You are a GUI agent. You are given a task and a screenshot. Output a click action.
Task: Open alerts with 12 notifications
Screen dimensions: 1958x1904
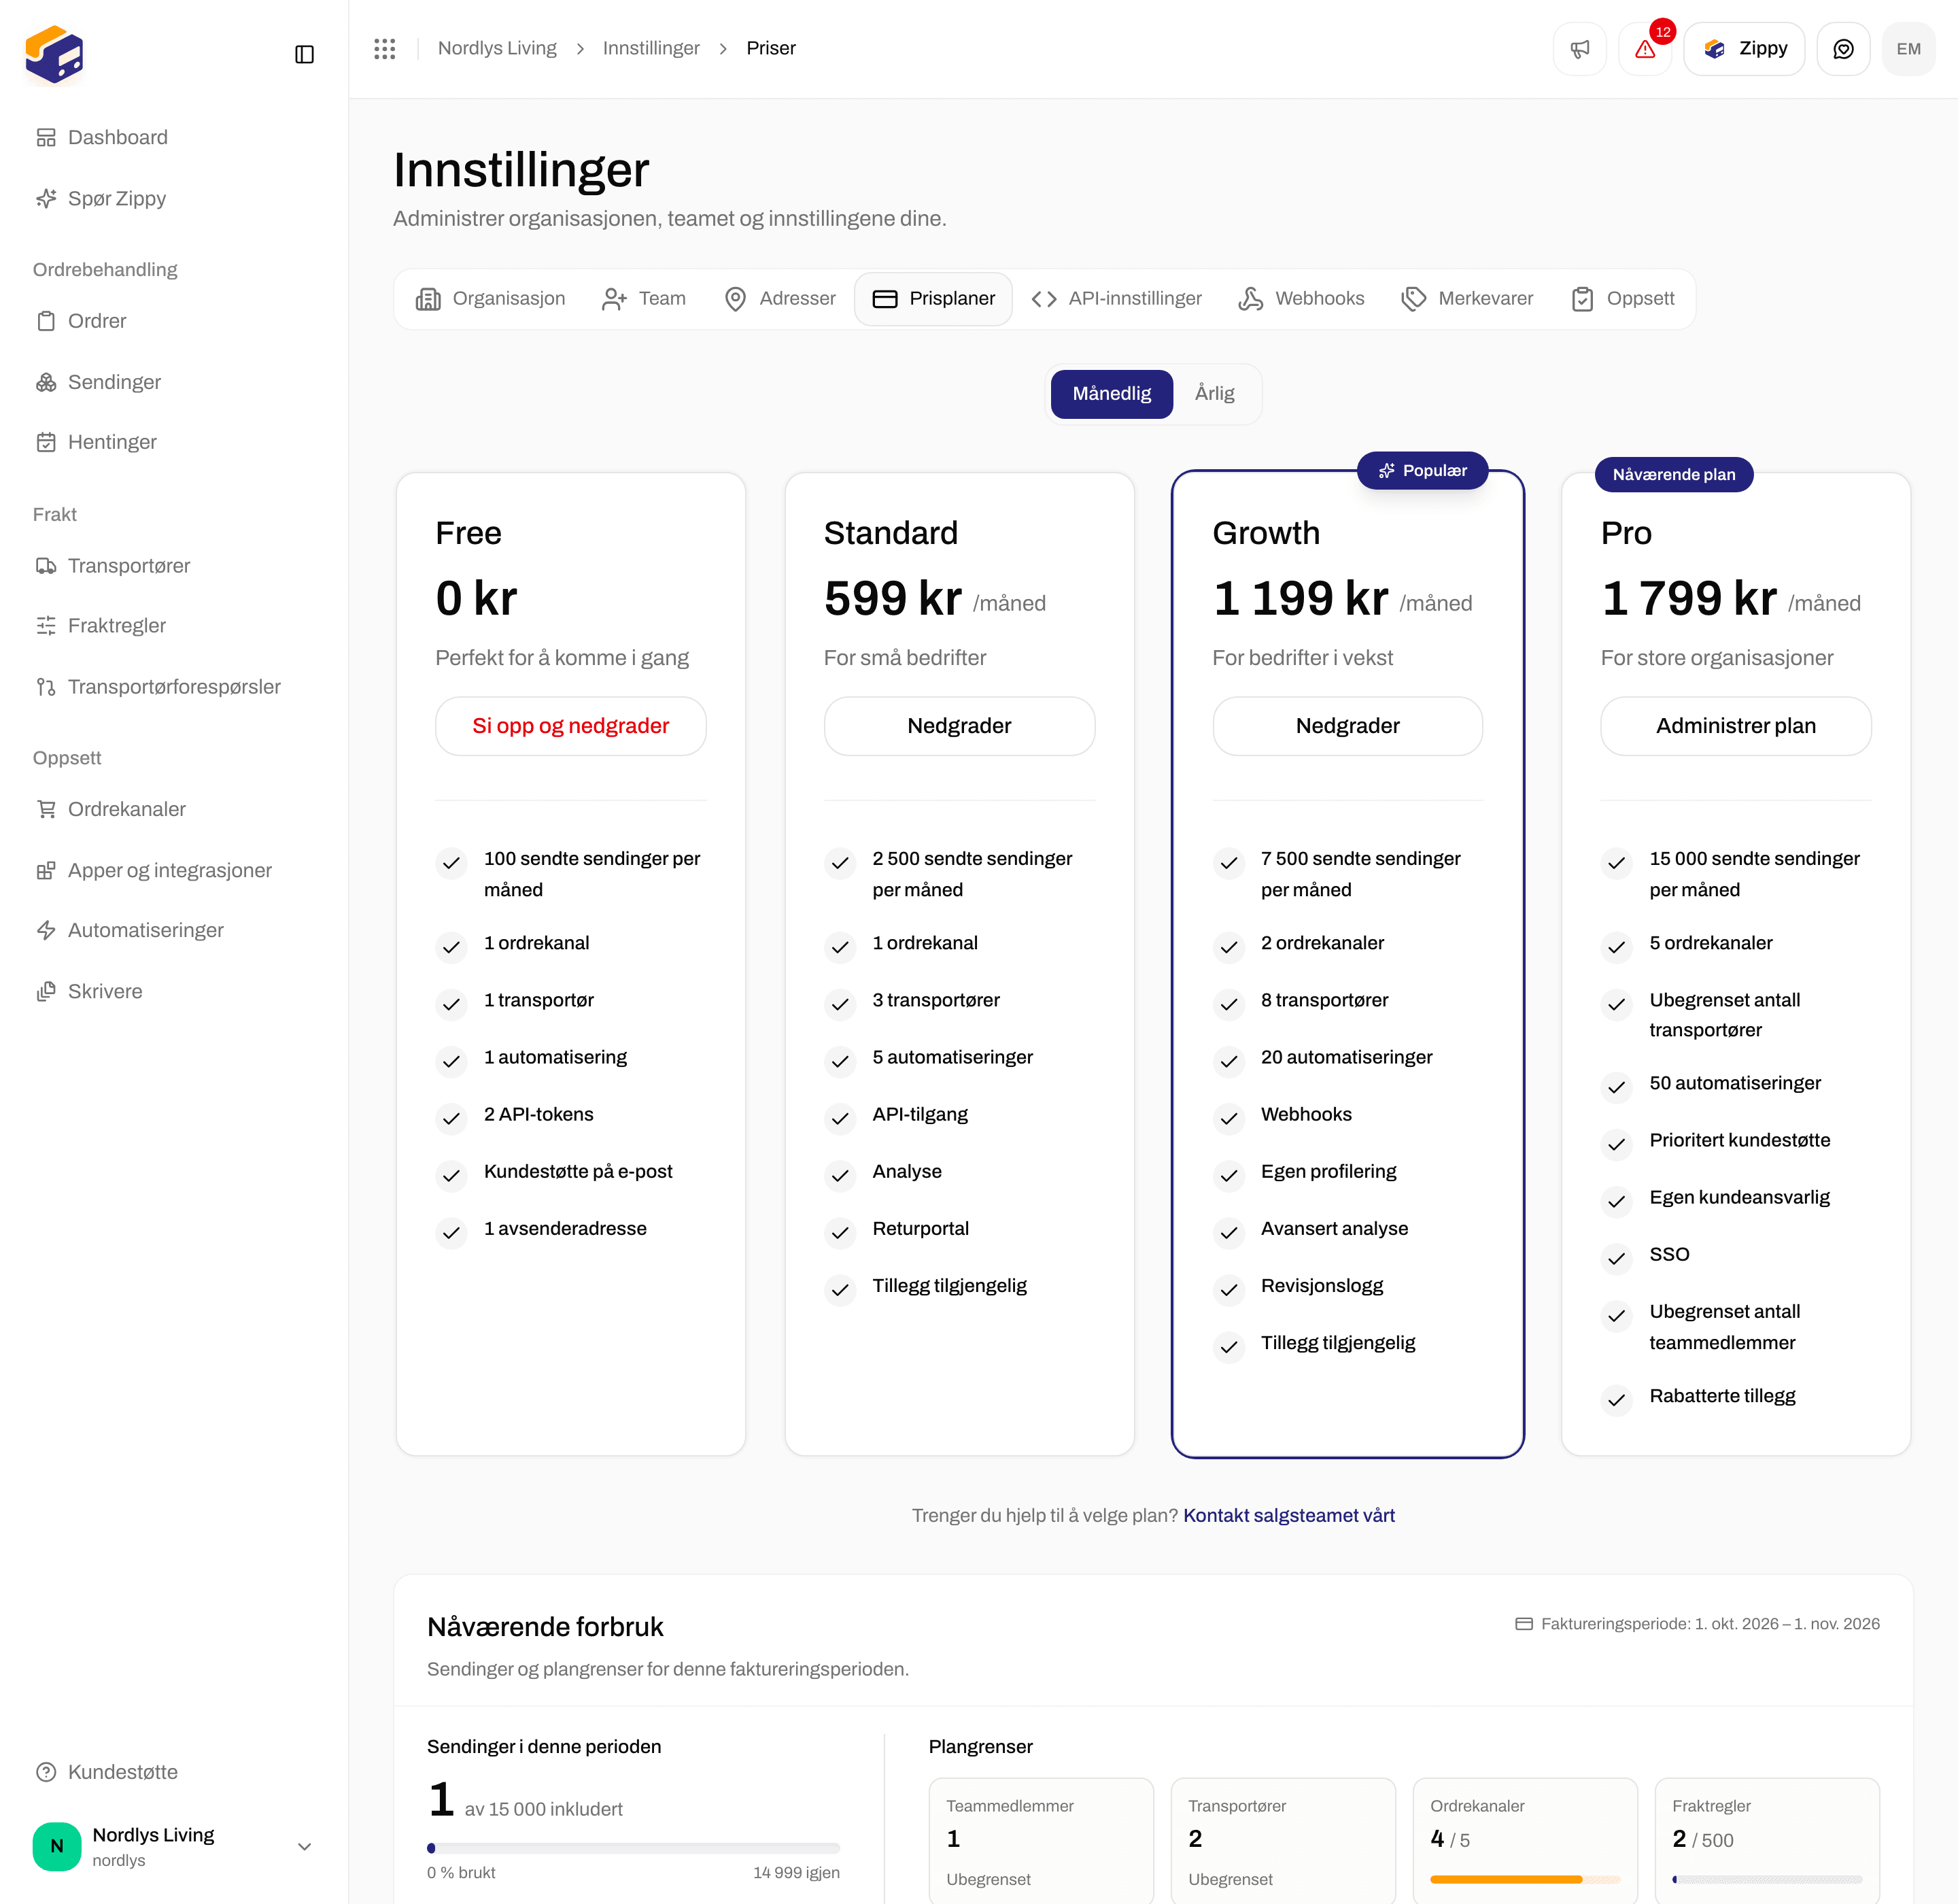1645,49
